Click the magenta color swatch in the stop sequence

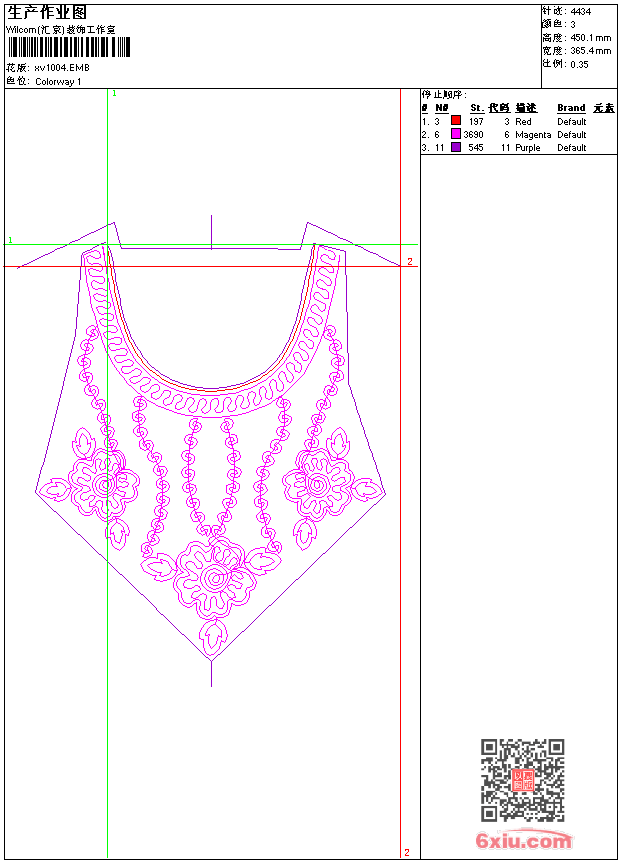click(x=455, y=134)
